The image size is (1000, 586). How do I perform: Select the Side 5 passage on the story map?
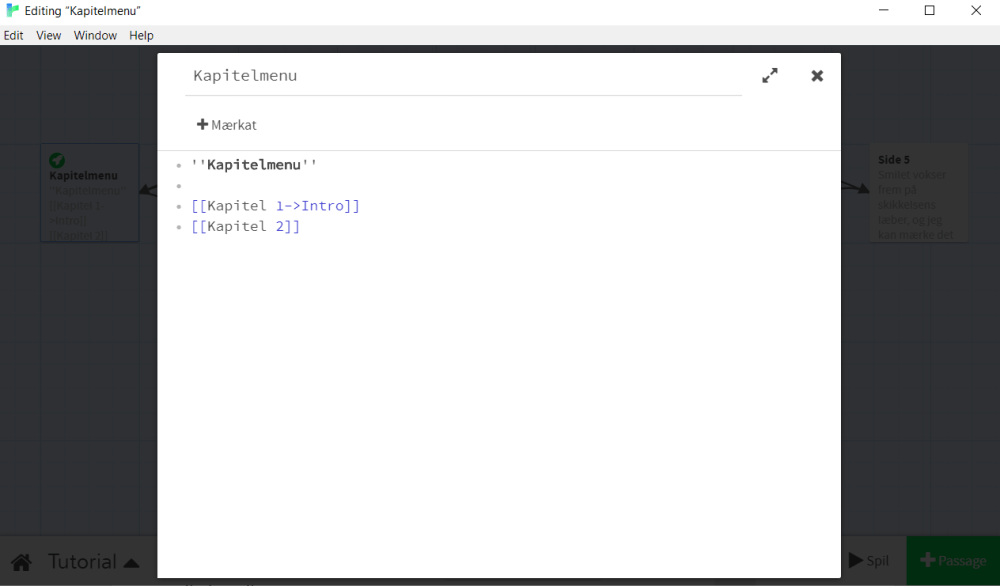pyautogui.click(x=919, y=192)
